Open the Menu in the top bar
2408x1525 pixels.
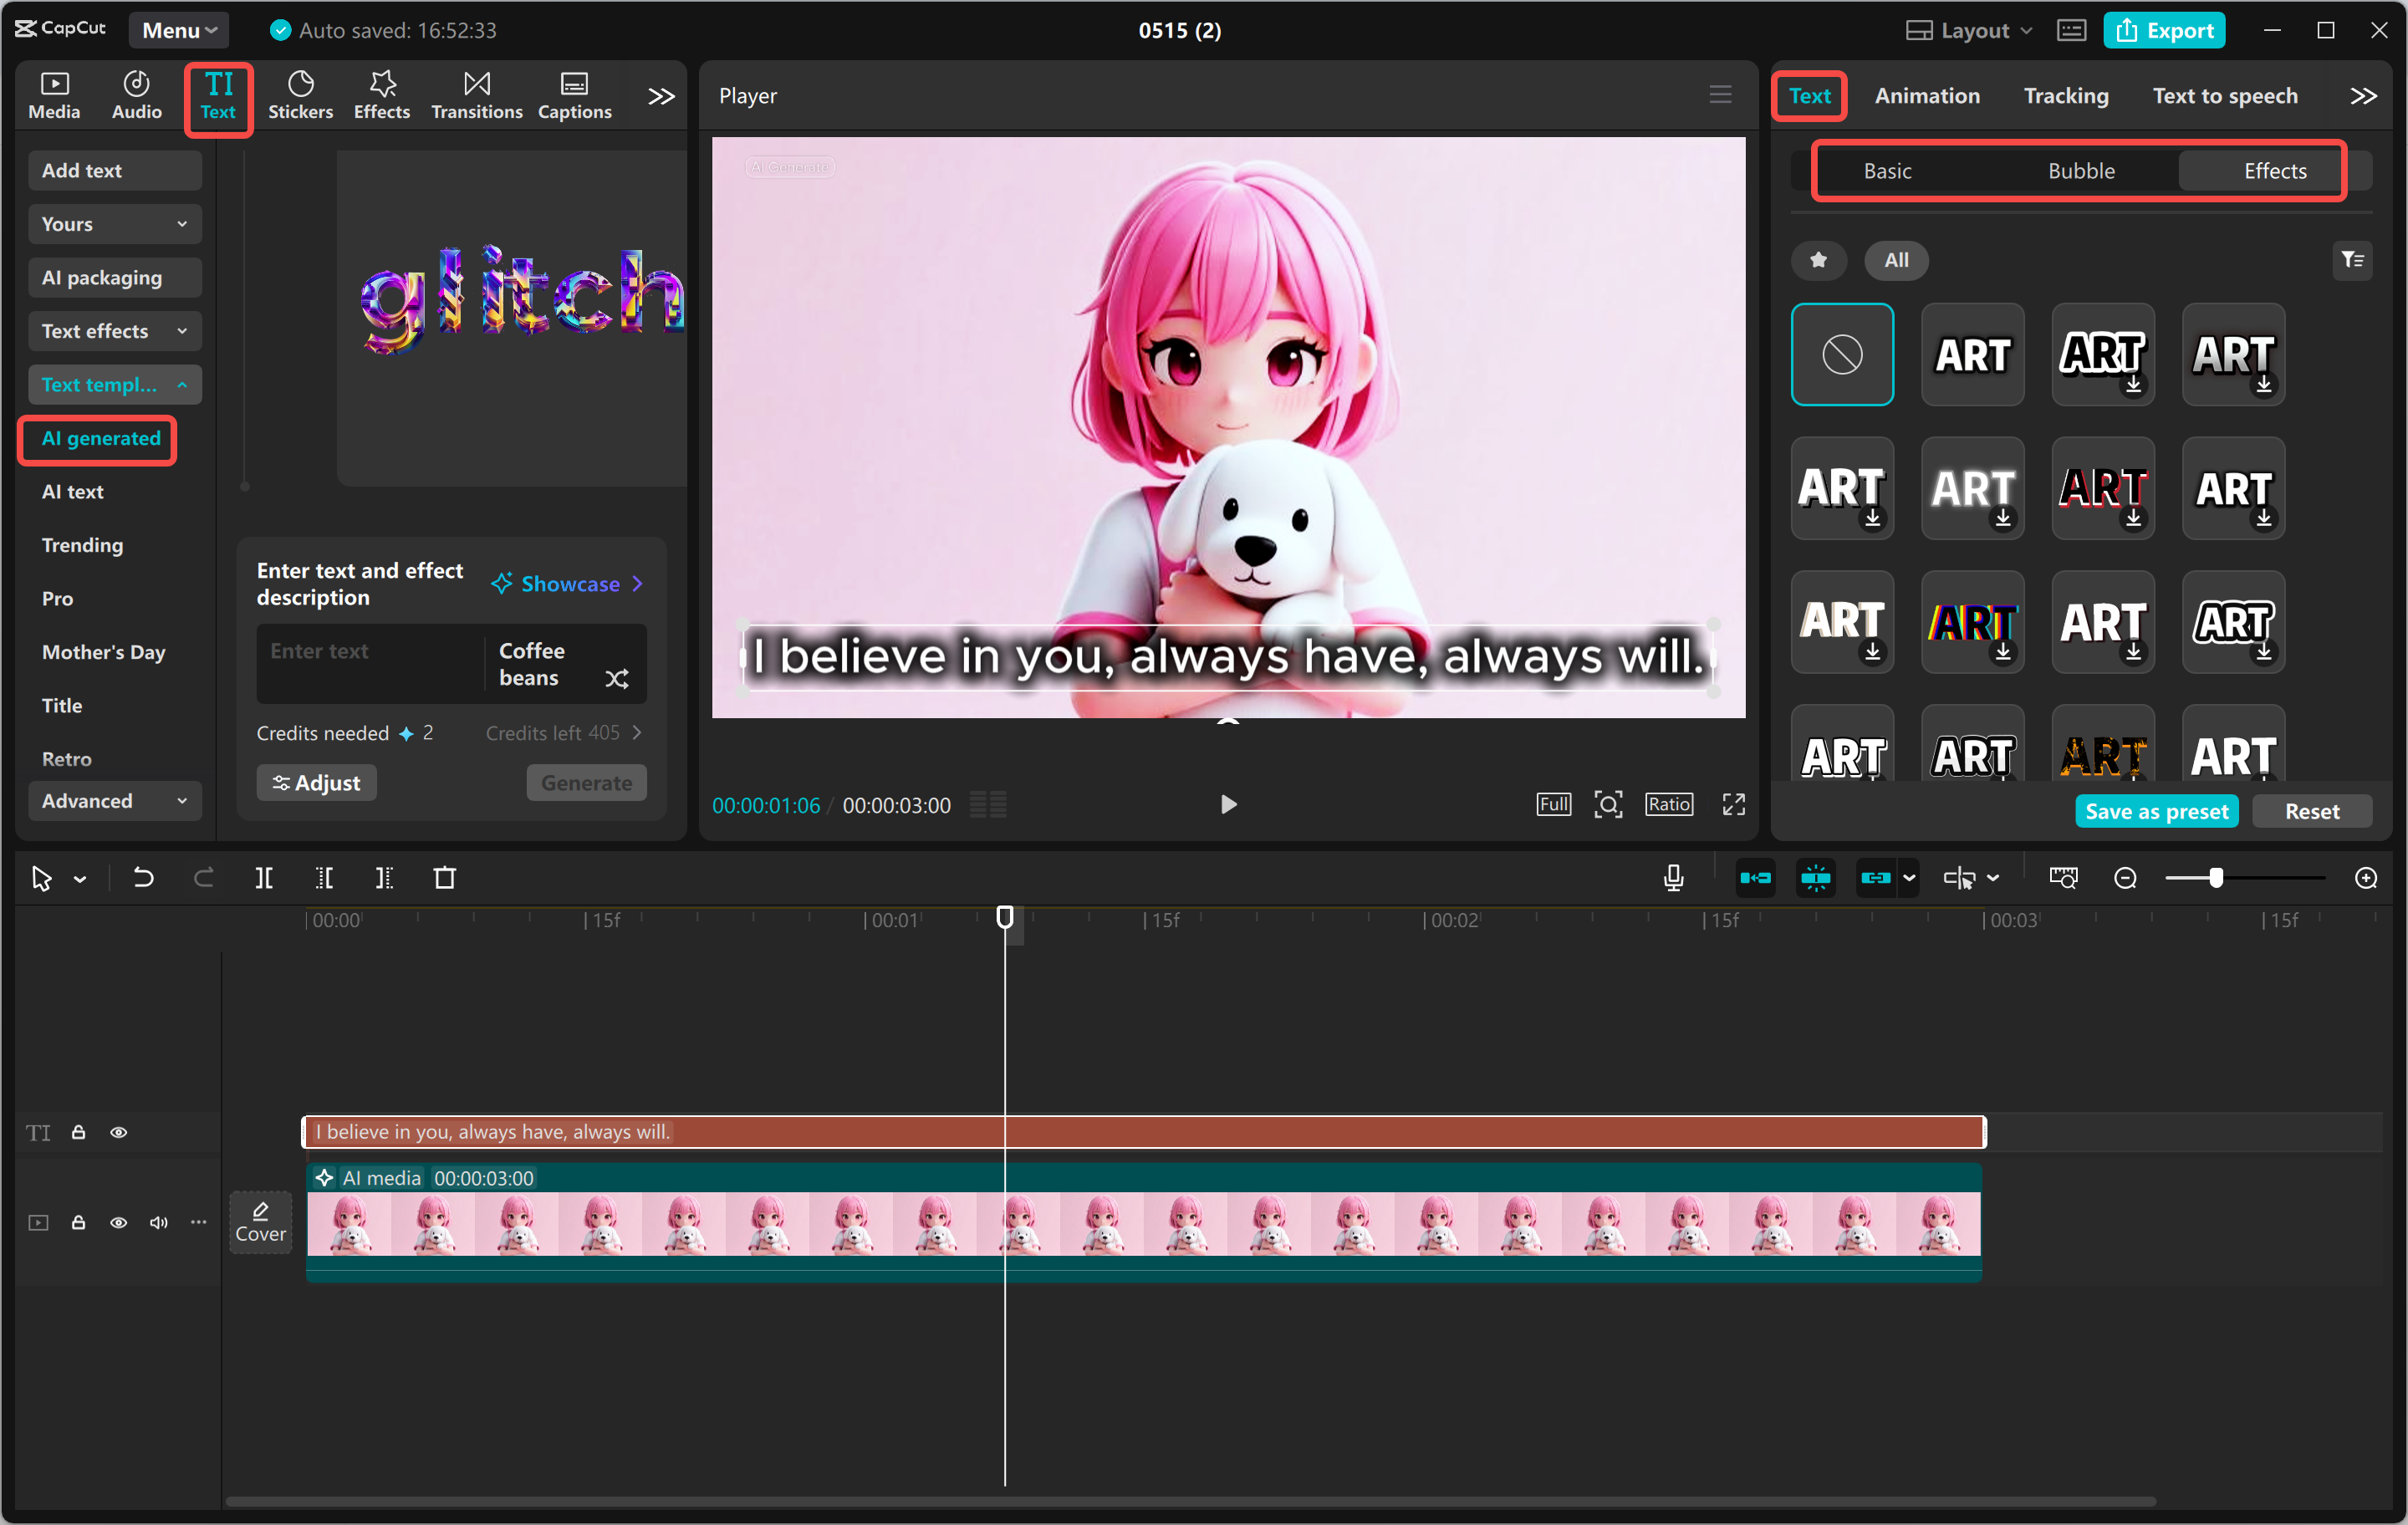tap(178, 29)
